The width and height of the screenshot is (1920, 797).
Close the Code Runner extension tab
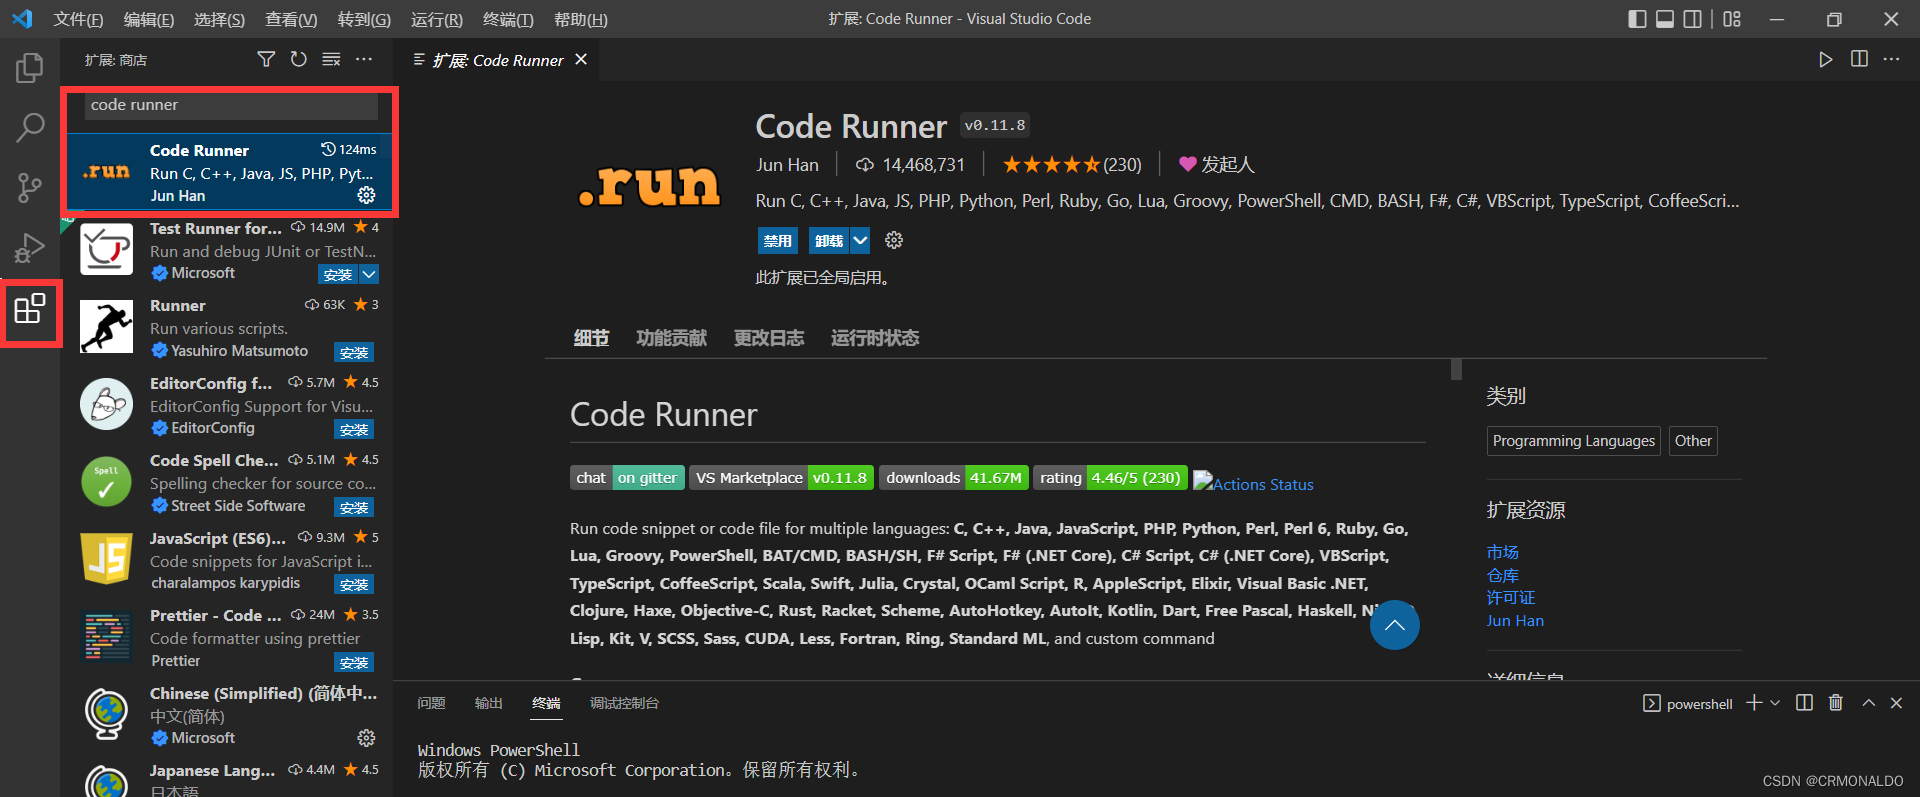pyautogui.click(x=581, y=60)
